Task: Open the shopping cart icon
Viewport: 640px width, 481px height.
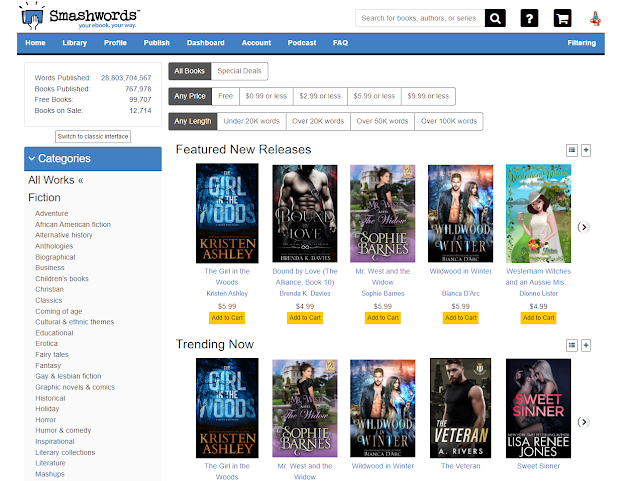Action: pos(562,18)
